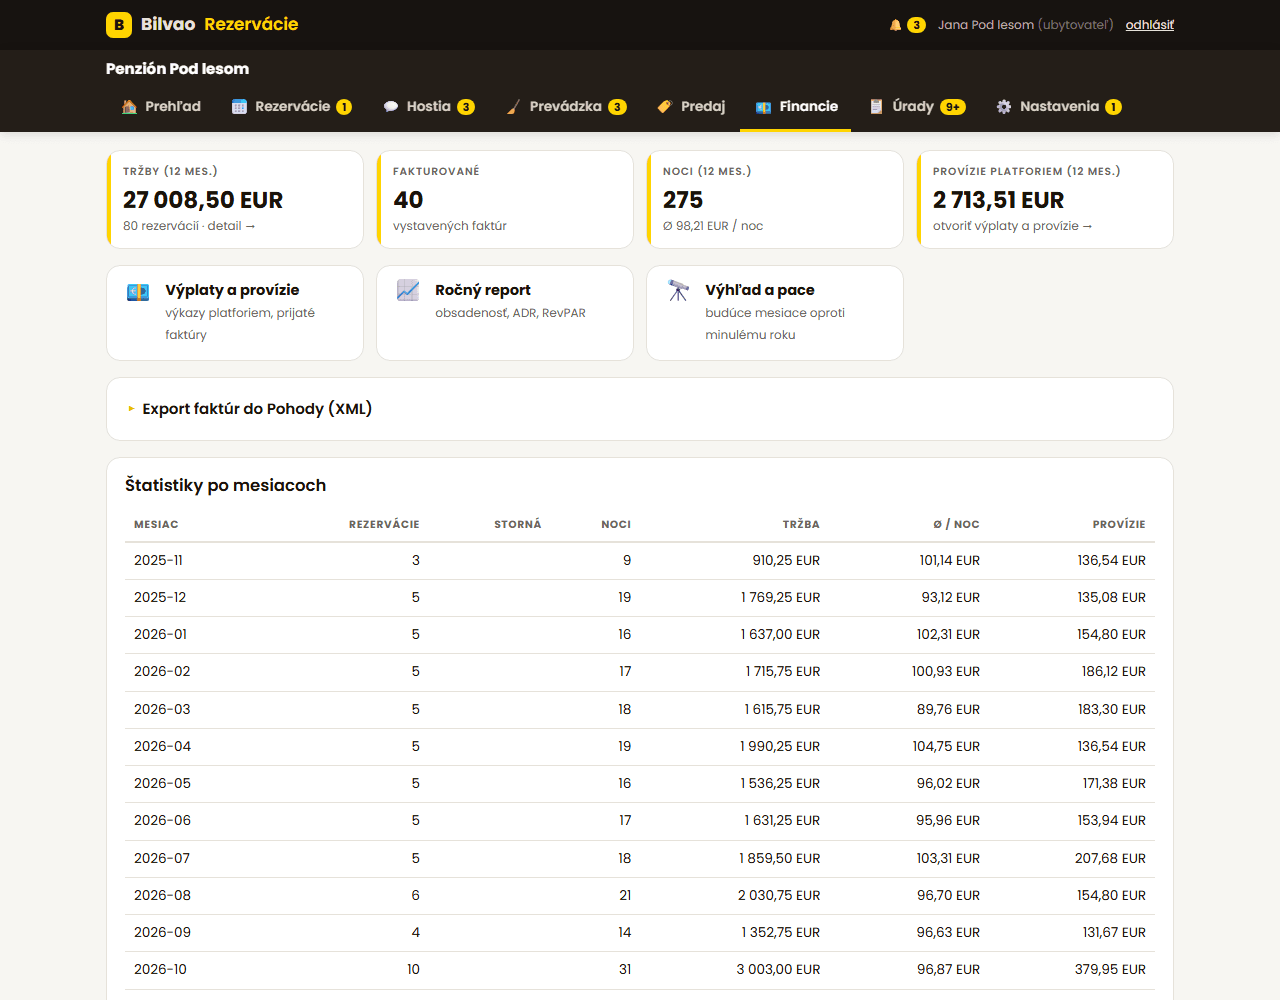Click the 2025-11 month row label
Screen dimensions: 1280x1000
coord(158,561)
